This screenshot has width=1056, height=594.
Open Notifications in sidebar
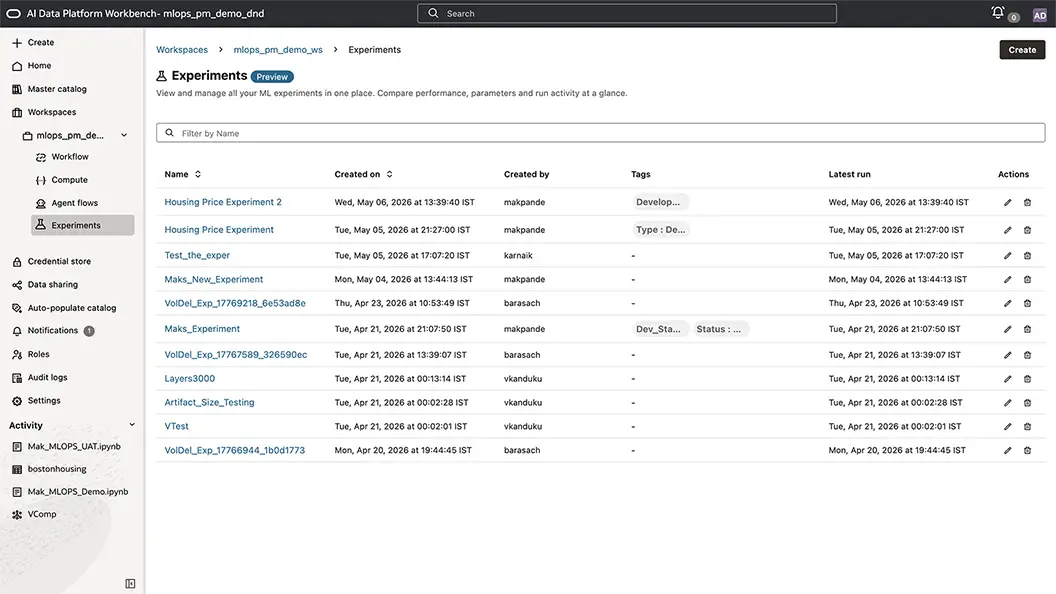coord(53,331)
